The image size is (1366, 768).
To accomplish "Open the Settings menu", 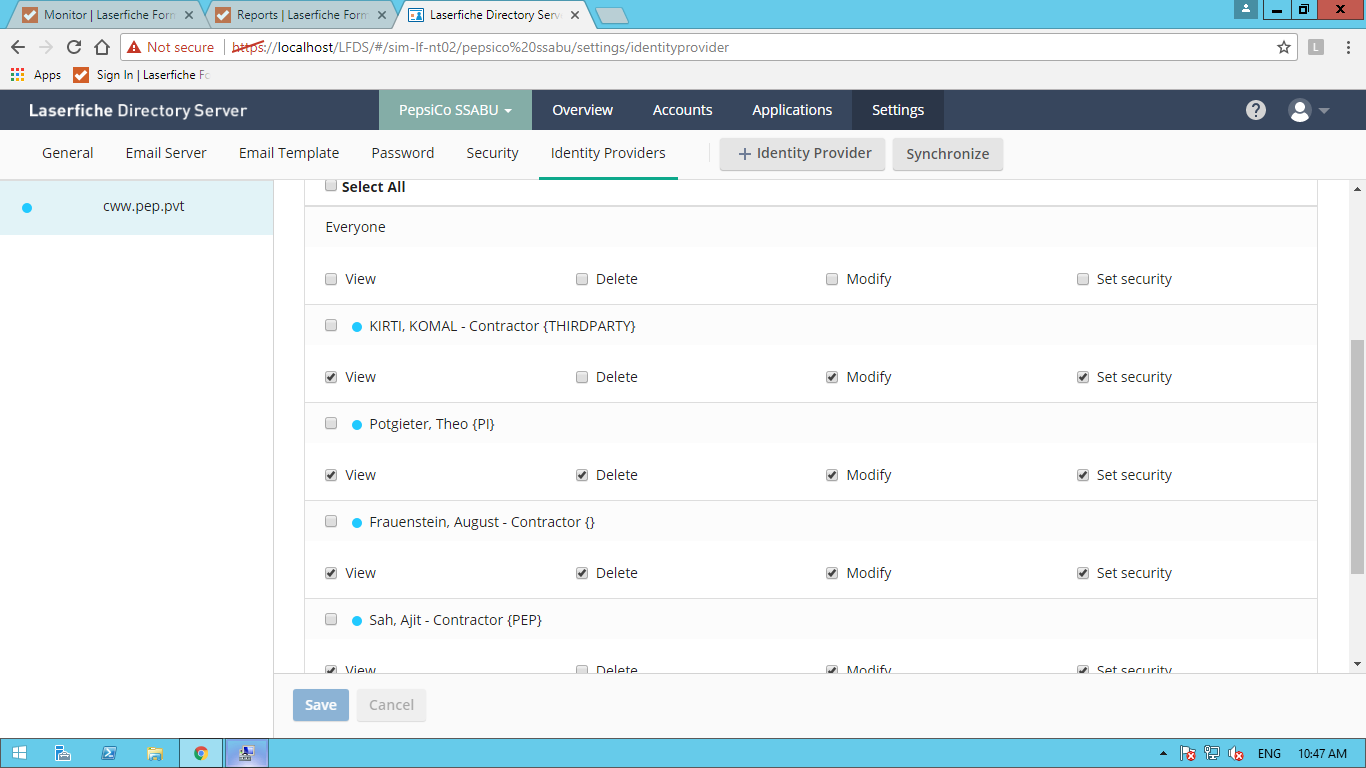I will click(898, 110).
